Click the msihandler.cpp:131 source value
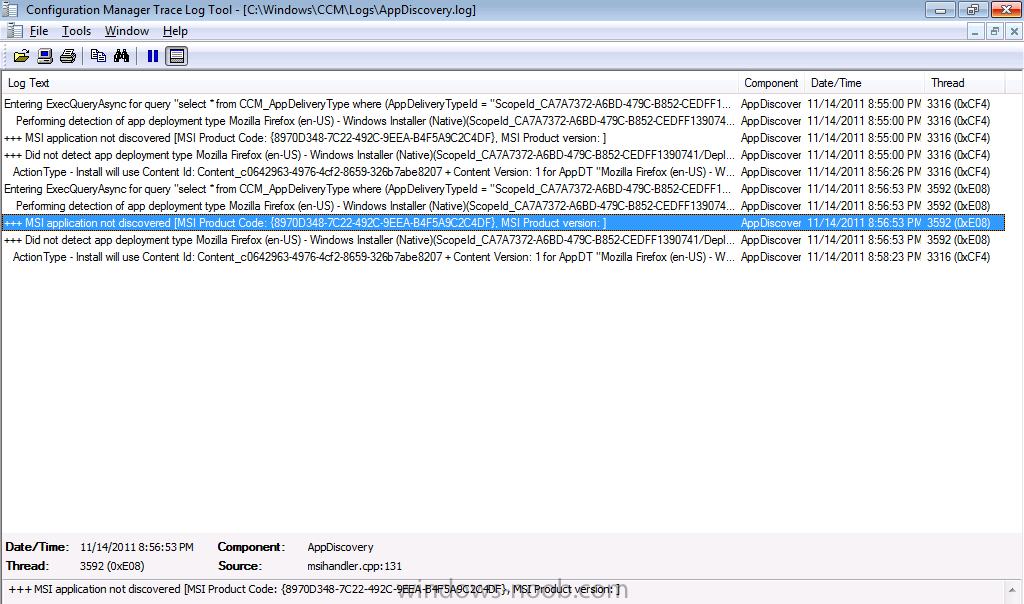 pyautogui.click(x=355, y=566)
